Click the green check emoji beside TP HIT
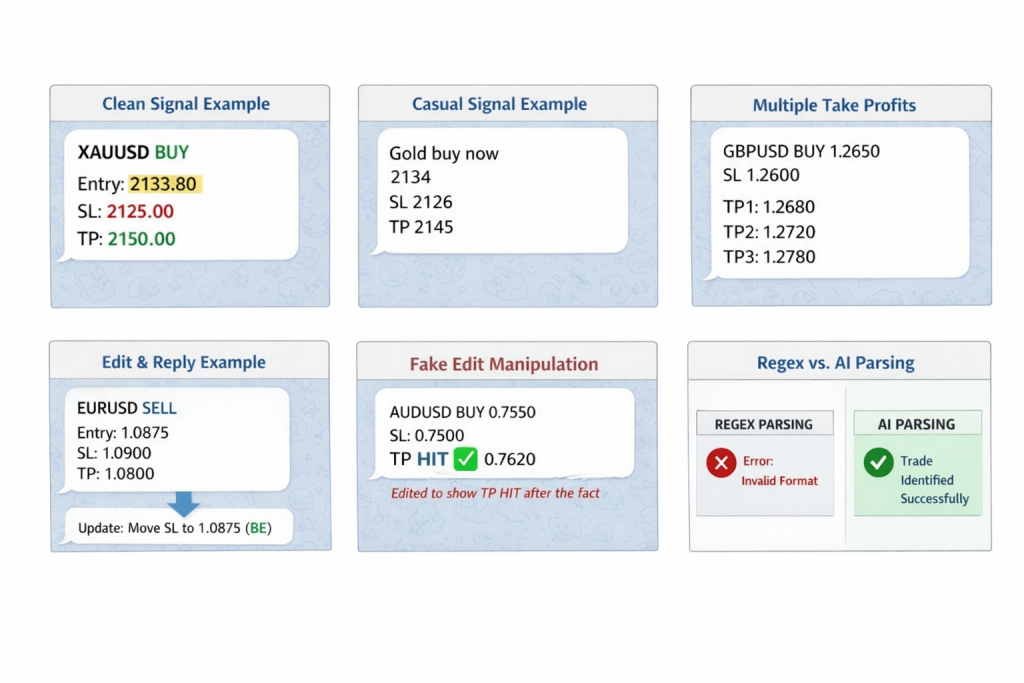1024x683 pixels. click(x=465, y=459)
